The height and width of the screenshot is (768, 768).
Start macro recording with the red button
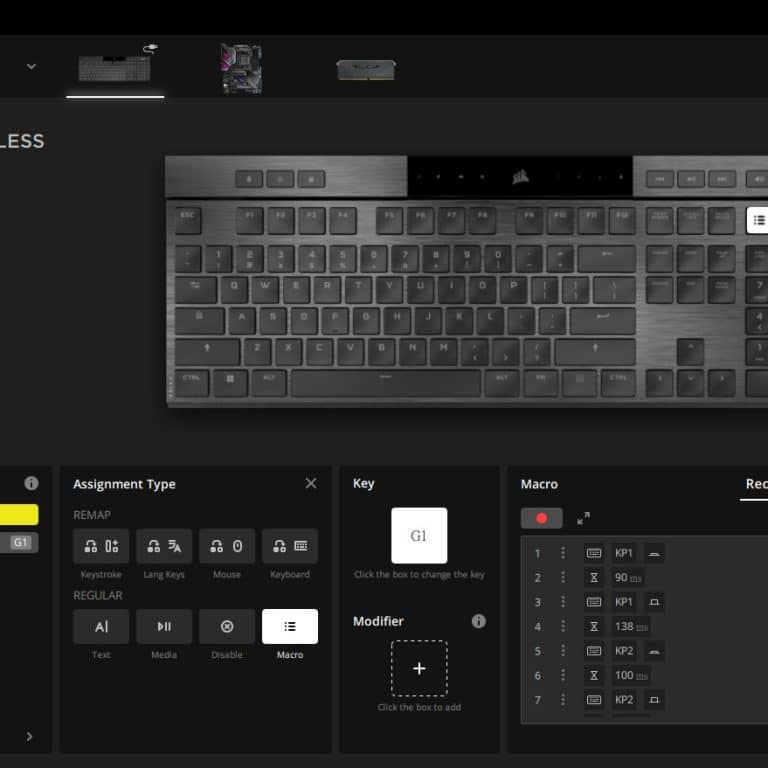click(541, 518)
